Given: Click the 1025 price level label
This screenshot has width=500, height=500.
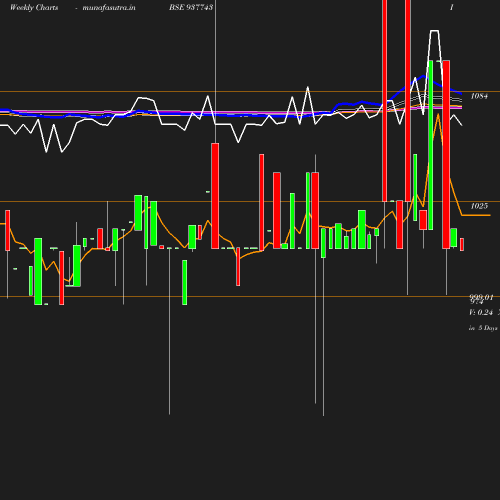Looking at the screenshot, I should pos(479,206).
